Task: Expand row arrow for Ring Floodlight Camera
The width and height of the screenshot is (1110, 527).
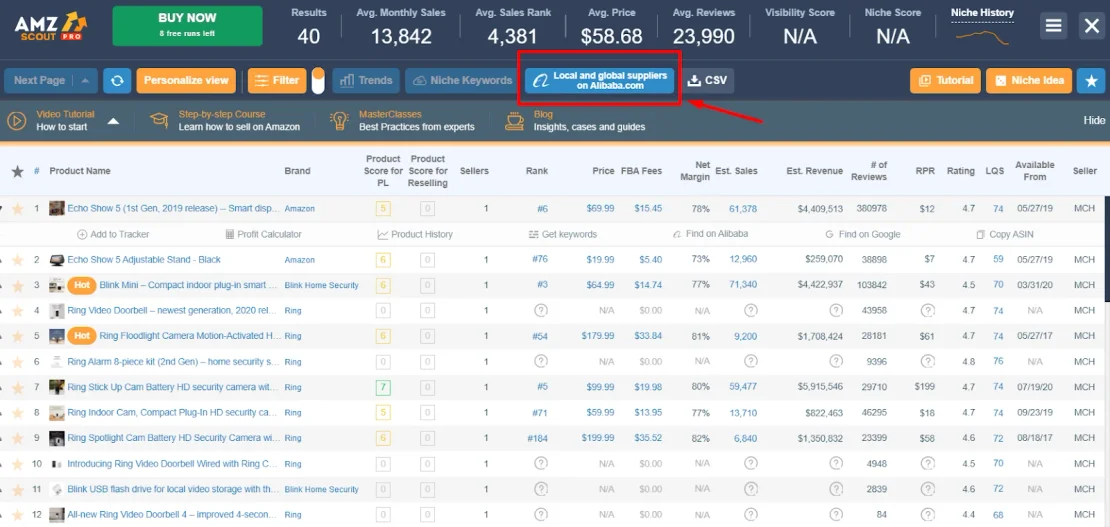Action: pos(2,336)
